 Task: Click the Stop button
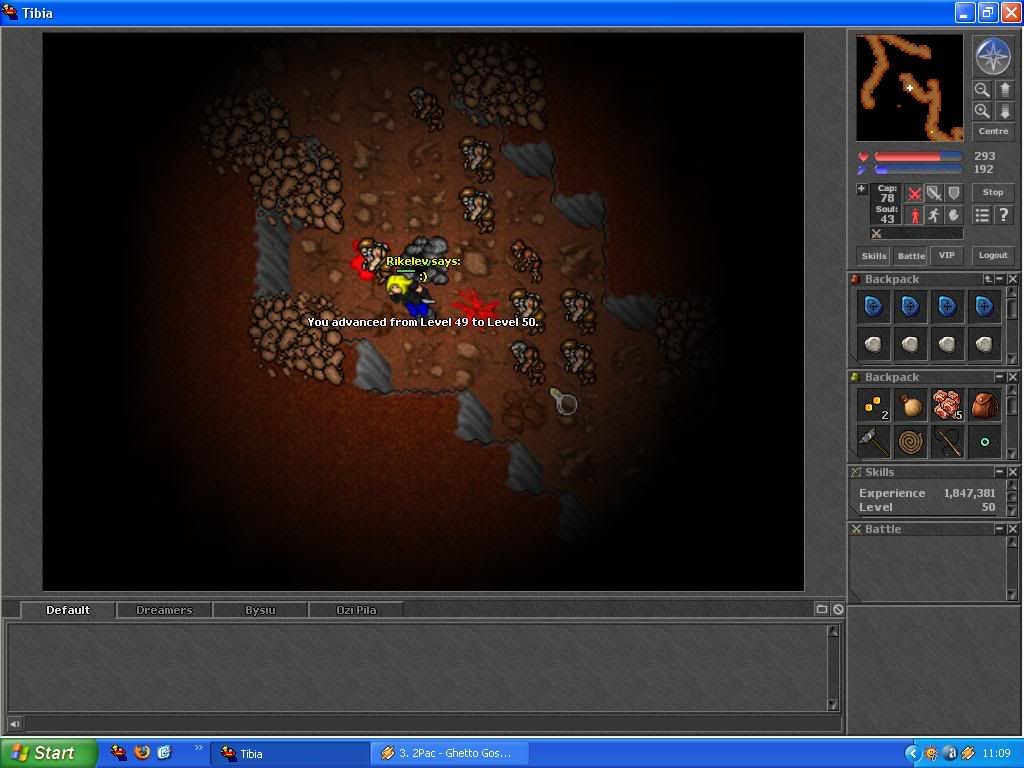click(993, 192)
